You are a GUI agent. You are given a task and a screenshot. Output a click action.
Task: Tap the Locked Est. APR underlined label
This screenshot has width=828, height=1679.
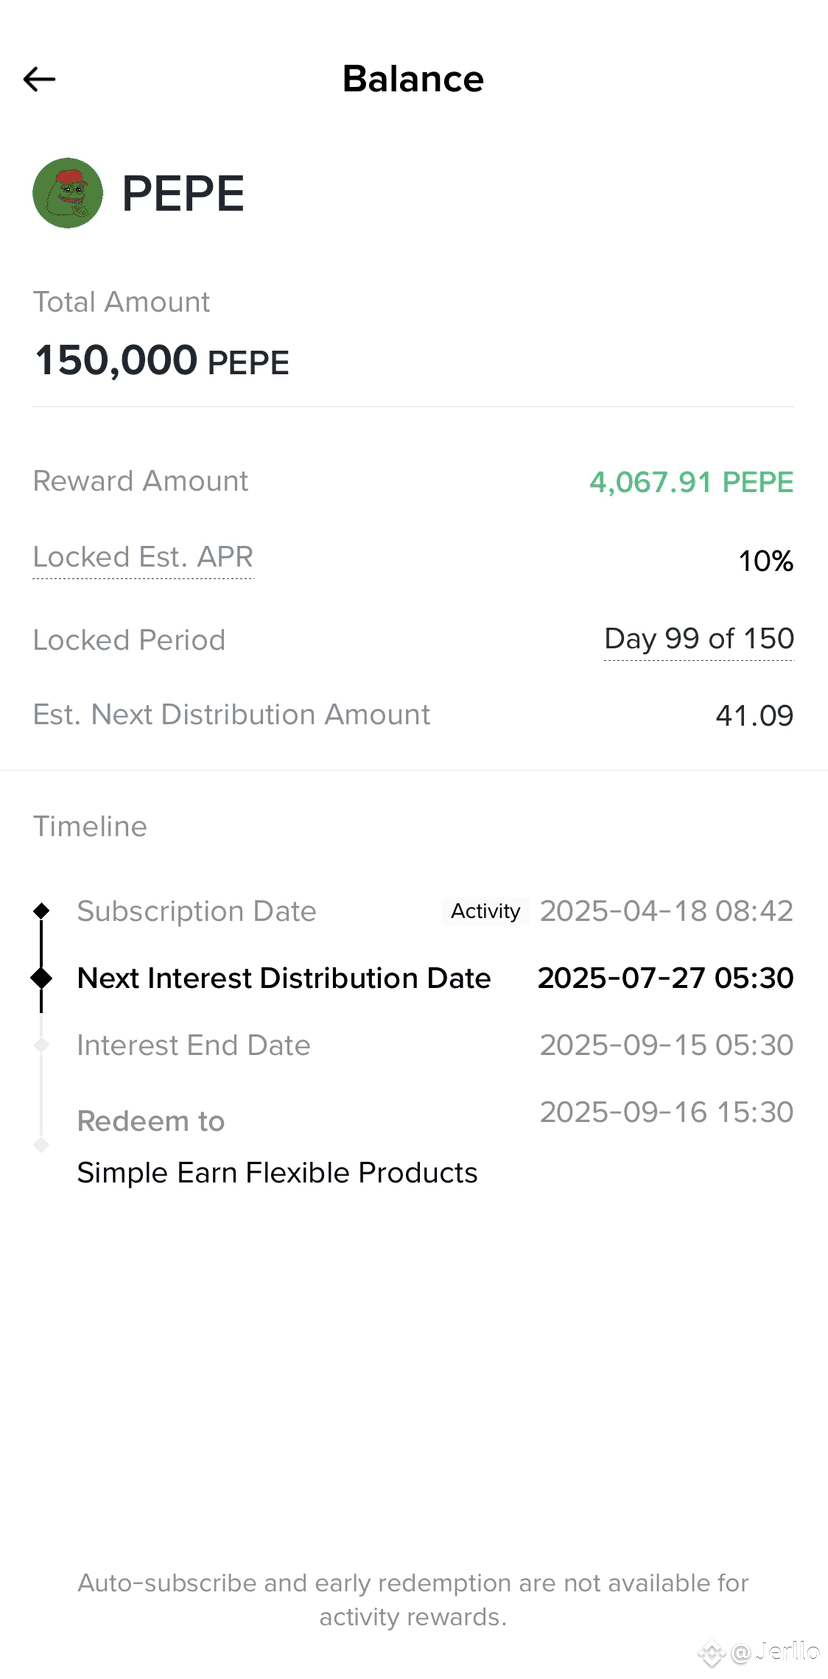click(x=143, y=557)
